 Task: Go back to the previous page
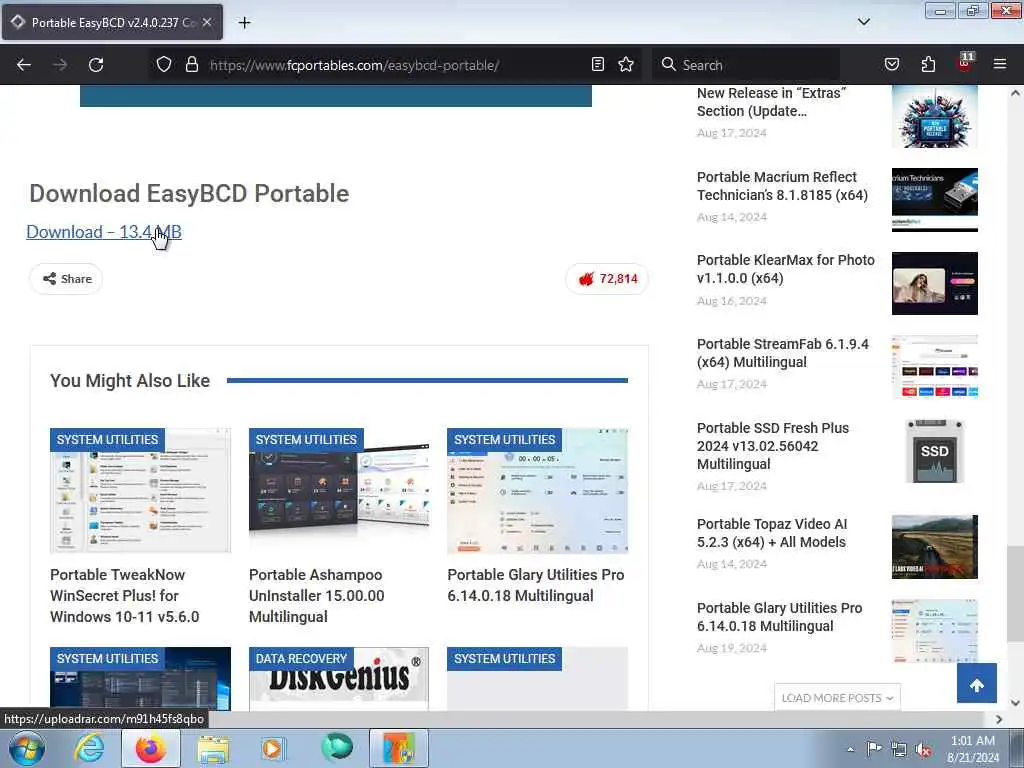[x=24, y=65]
